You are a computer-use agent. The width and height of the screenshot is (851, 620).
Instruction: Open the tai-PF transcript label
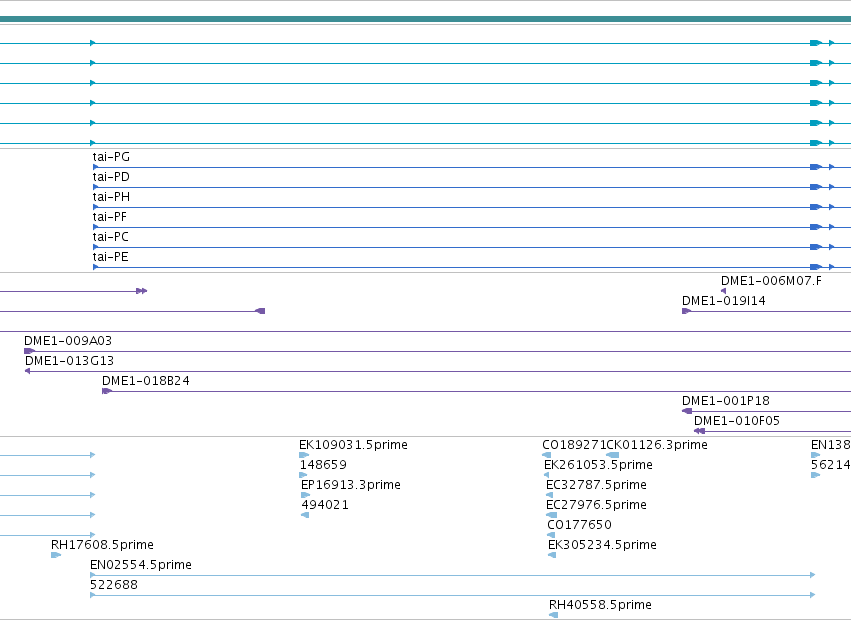pyautogui.click(x=110, y=217)
